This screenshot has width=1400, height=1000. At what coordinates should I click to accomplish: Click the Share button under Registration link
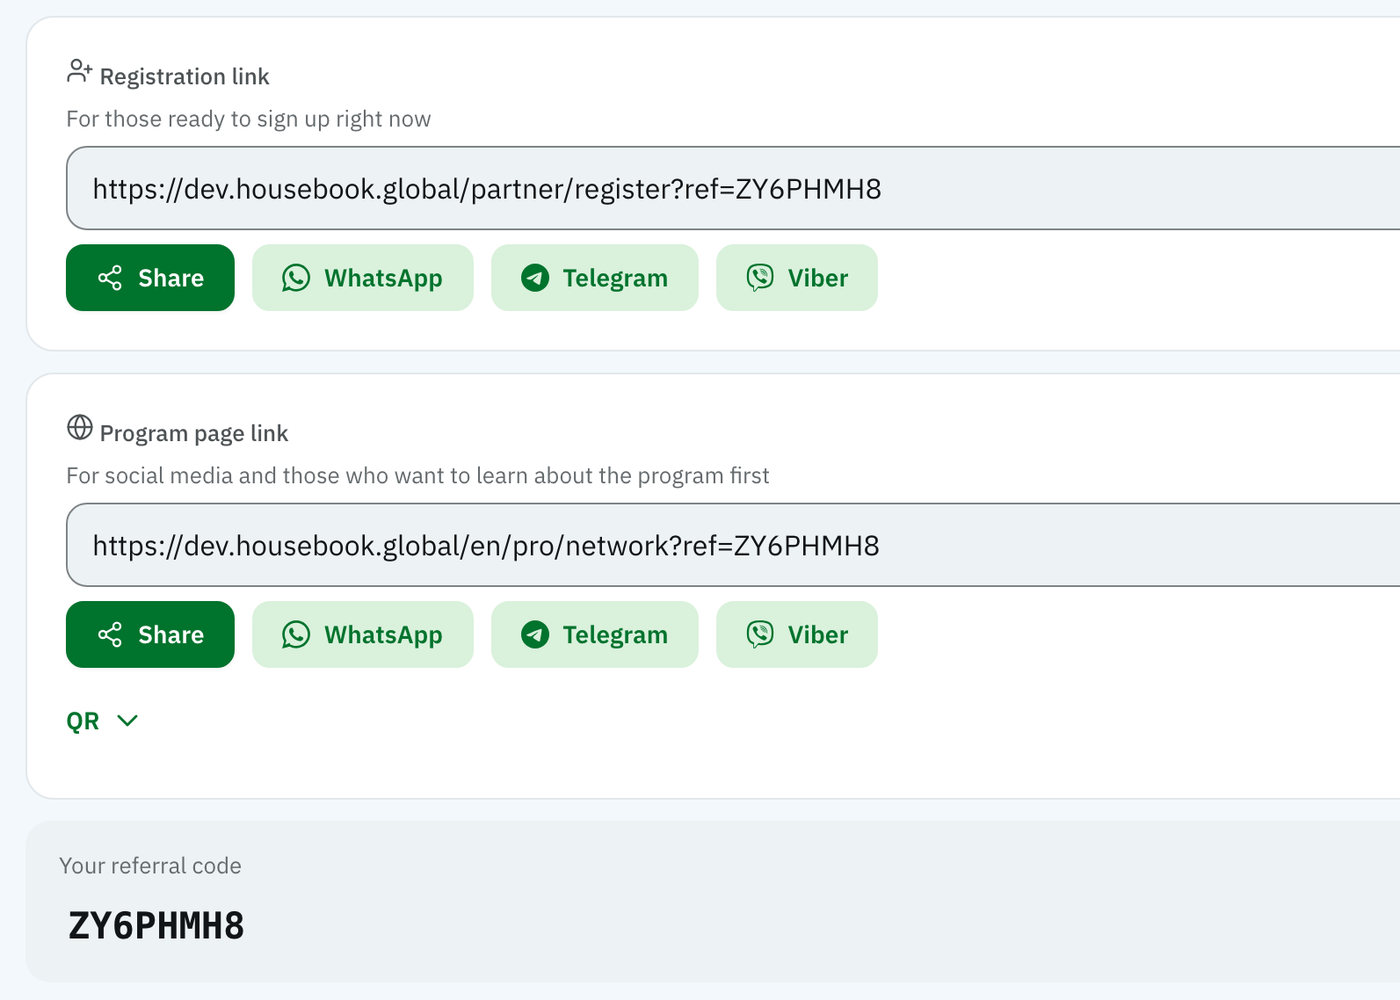pos(150,278)
